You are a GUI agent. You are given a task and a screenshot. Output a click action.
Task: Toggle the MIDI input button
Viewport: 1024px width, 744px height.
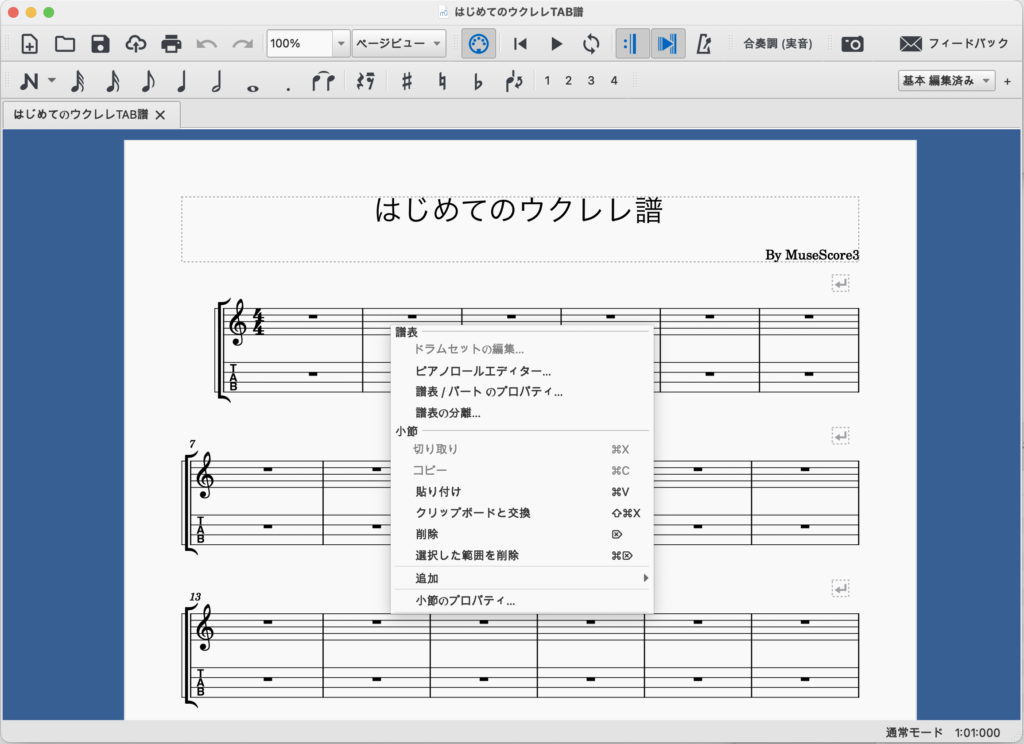coord(479,44)
